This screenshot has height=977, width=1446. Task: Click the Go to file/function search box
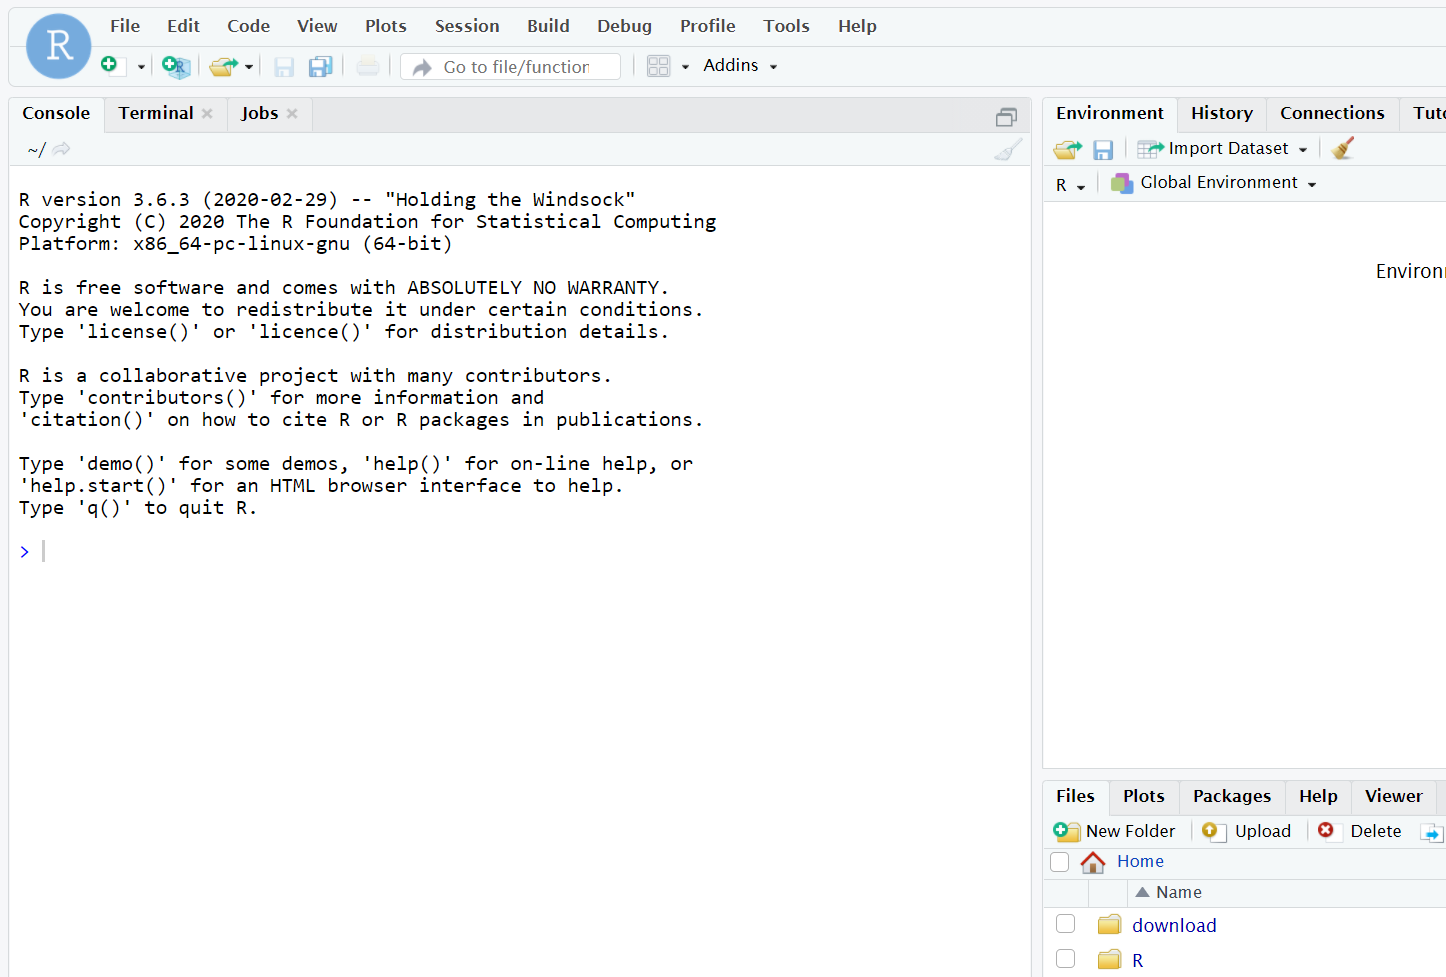tap(510, 66)
